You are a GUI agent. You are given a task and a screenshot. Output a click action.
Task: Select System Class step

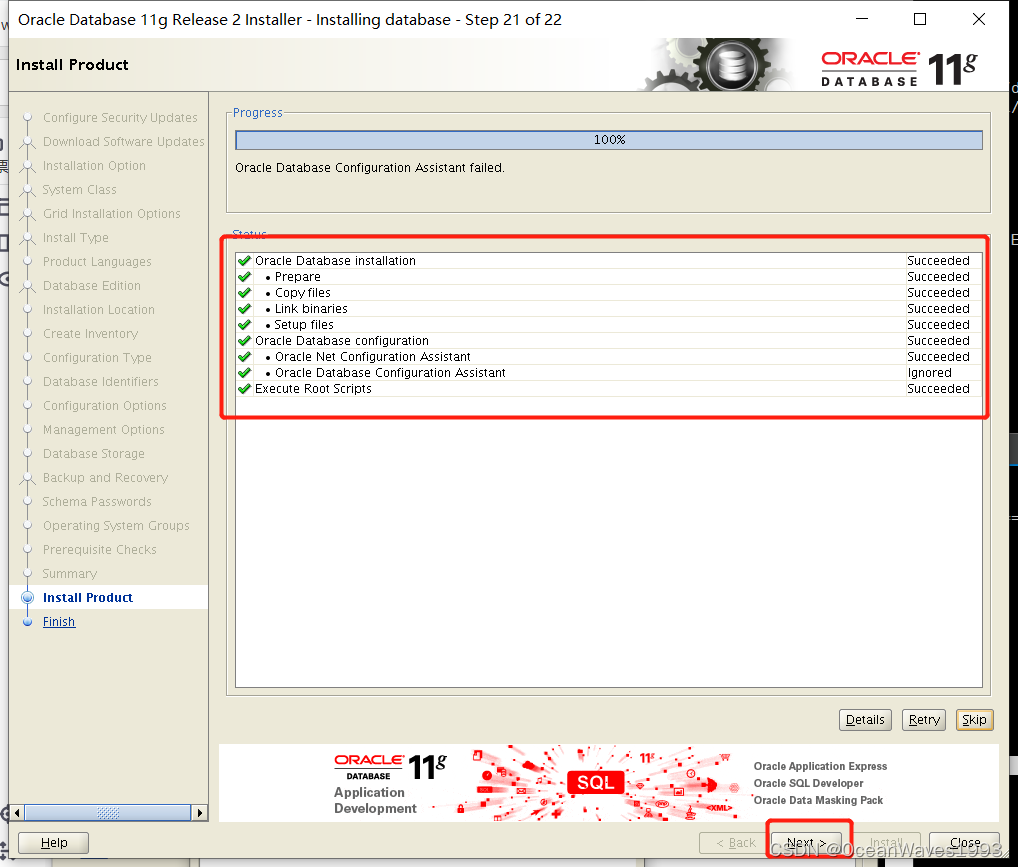(x=79, y=190)
